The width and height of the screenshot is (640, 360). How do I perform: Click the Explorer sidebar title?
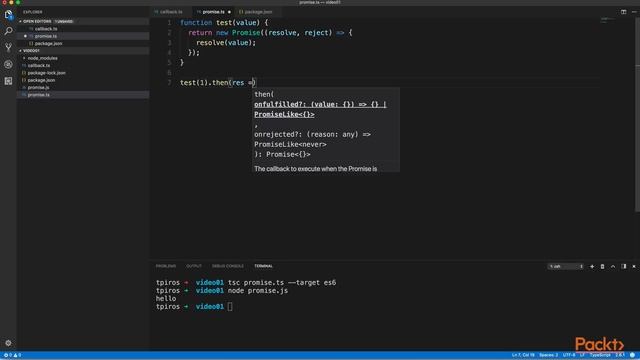[x=33, y=12]
